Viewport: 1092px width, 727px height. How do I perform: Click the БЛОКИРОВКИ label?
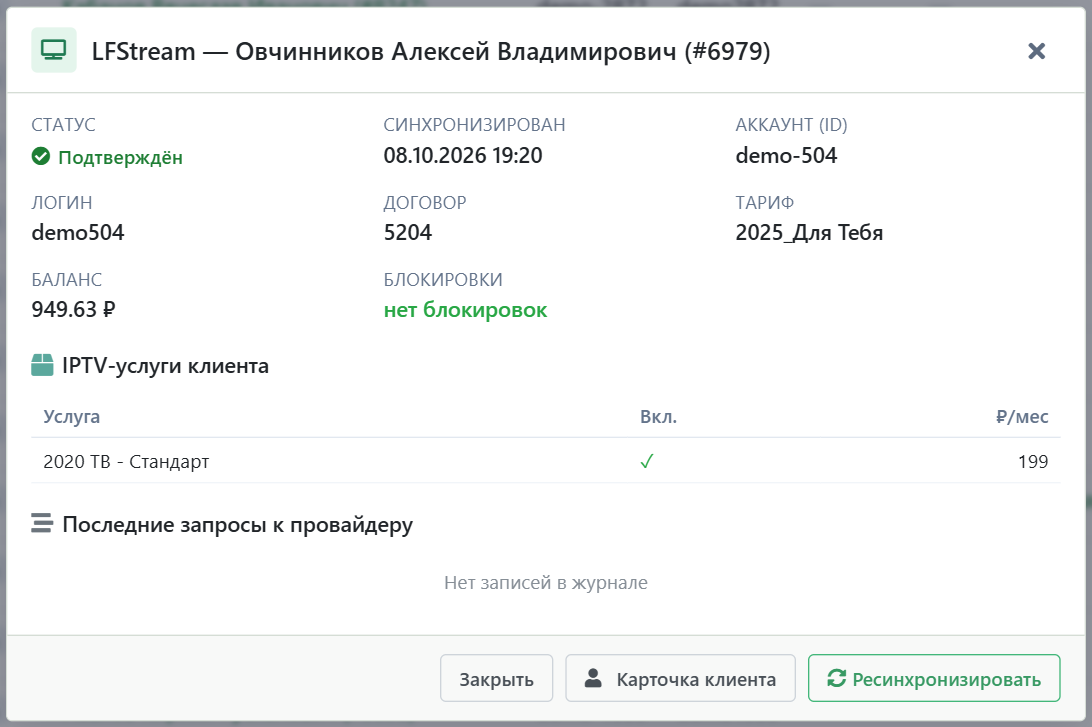coord(443,280)
